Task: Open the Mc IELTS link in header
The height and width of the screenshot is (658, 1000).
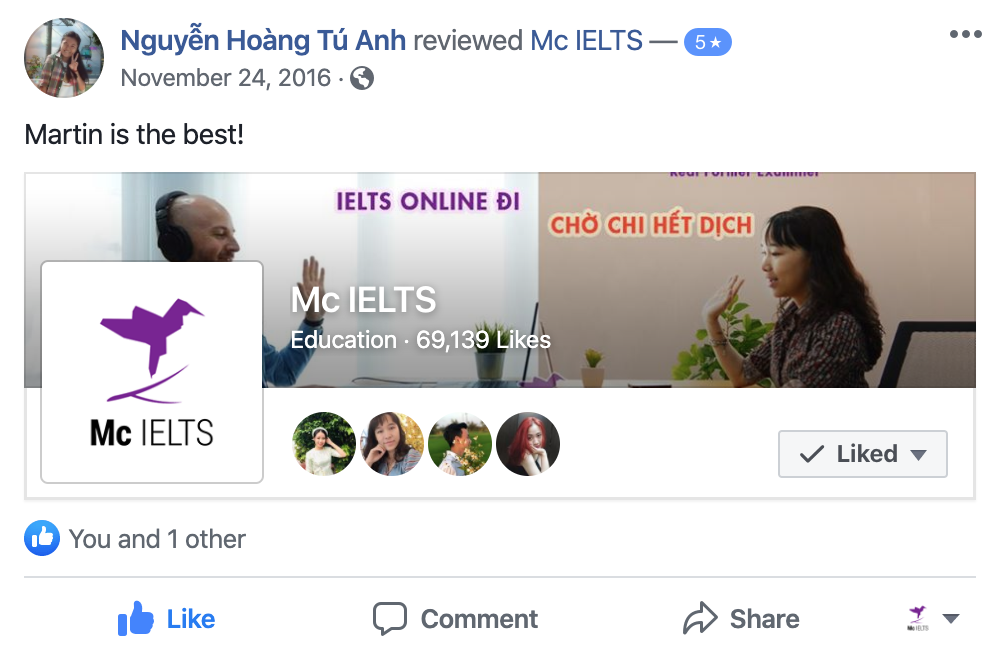Action: (x=586, y=41)
